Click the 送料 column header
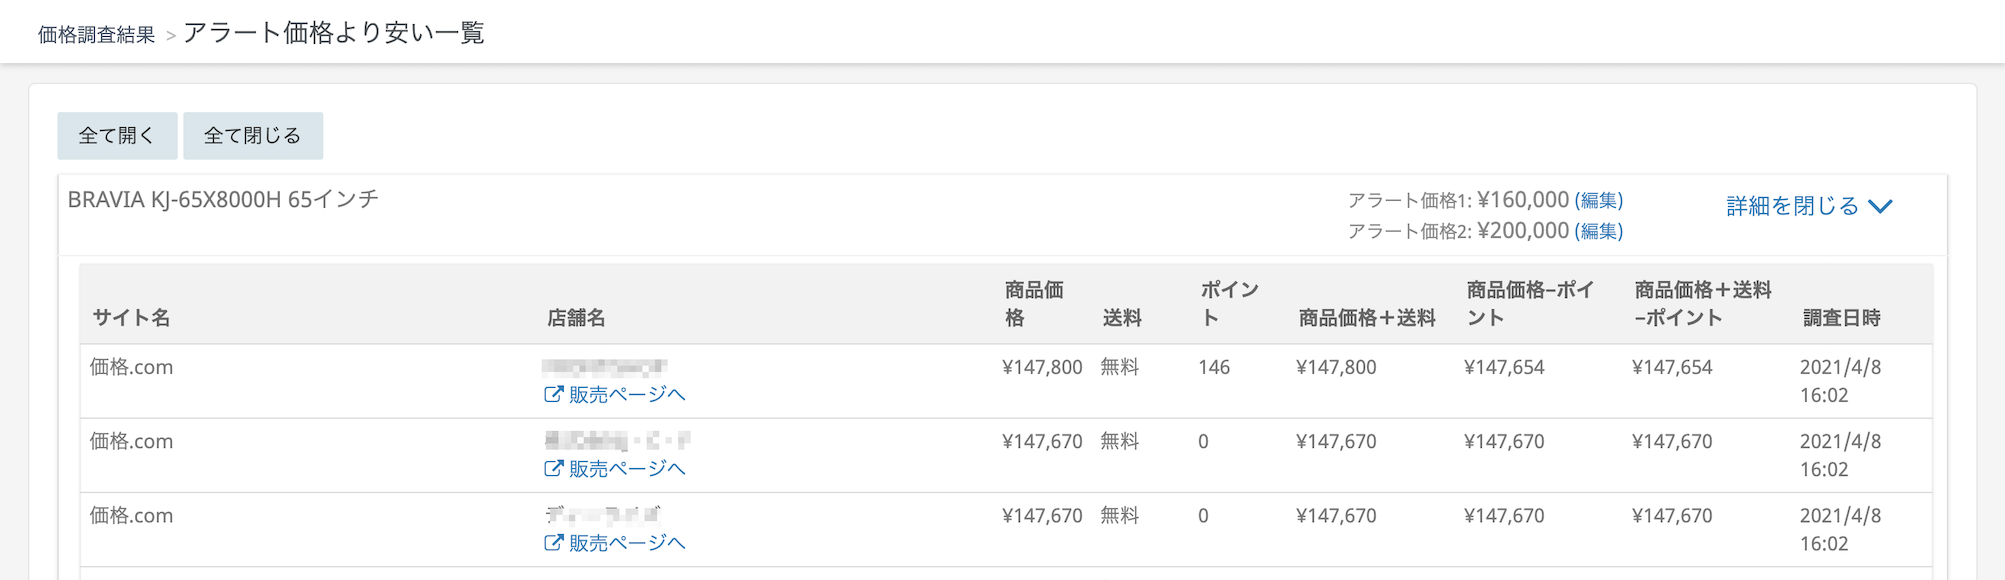The image size is (2005, 580). tap(1121, 318)
